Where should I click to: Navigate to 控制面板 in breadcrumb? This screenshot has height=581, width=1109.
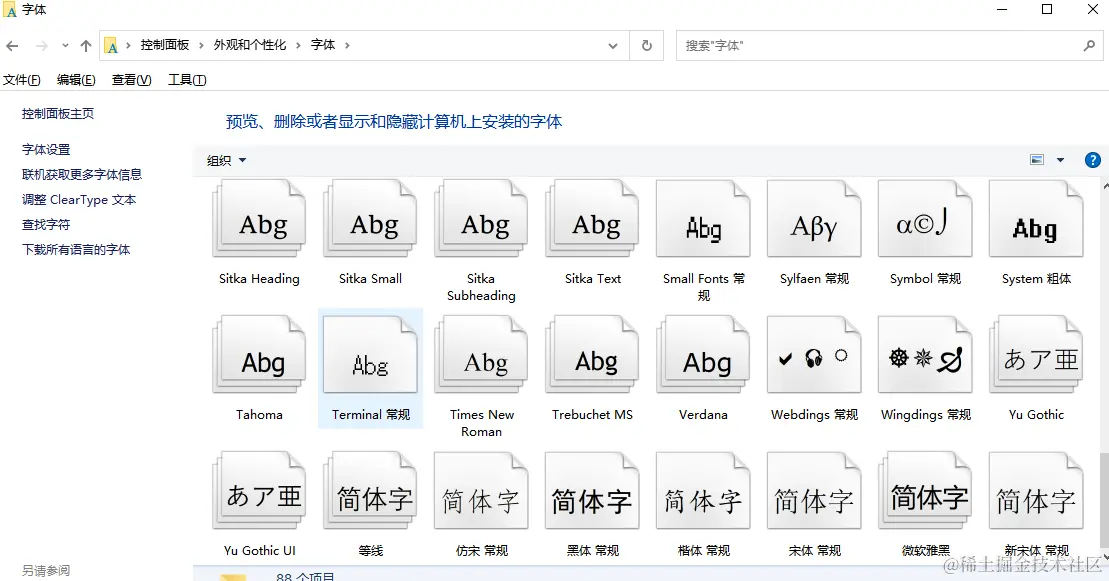pyautogui.click(x=165, y=45)
